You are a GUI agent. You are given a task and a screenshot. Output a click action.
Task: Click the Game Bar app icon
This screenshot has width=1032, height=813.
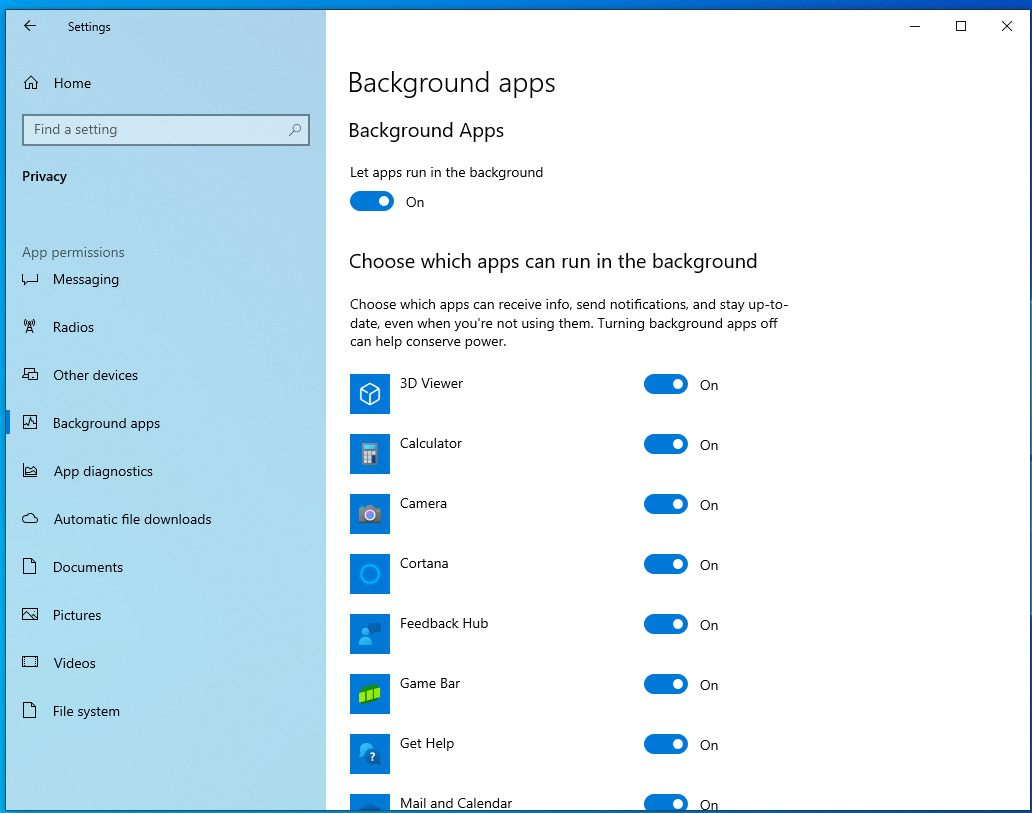pyautogui.click(x=370, y=693)
